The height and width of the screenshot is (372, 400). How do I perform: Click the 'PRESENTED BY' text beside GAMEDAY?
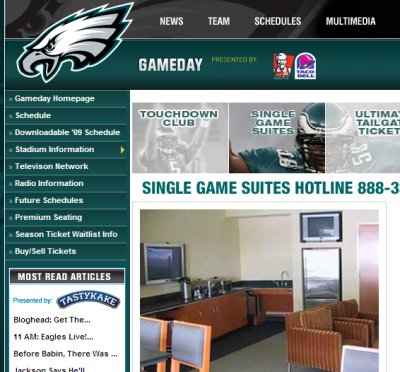(234, 60)
